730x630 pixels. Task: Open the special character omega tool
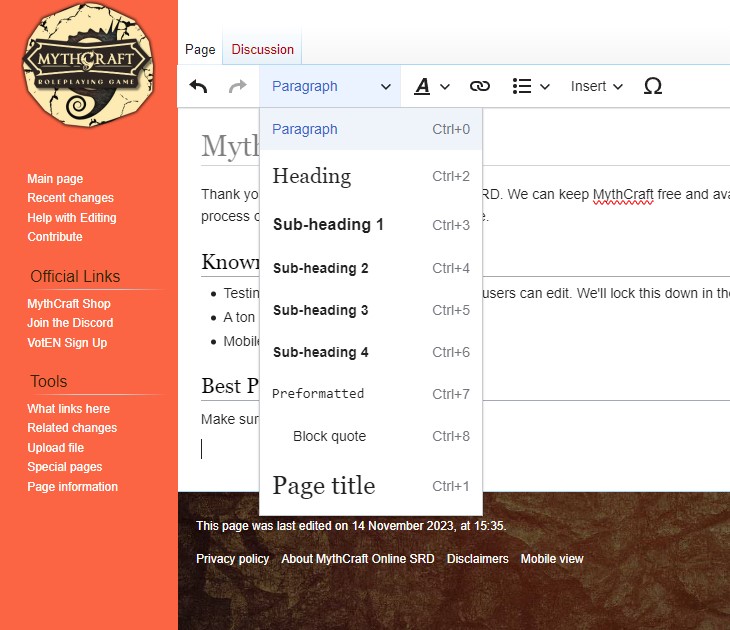pos(652,86)
